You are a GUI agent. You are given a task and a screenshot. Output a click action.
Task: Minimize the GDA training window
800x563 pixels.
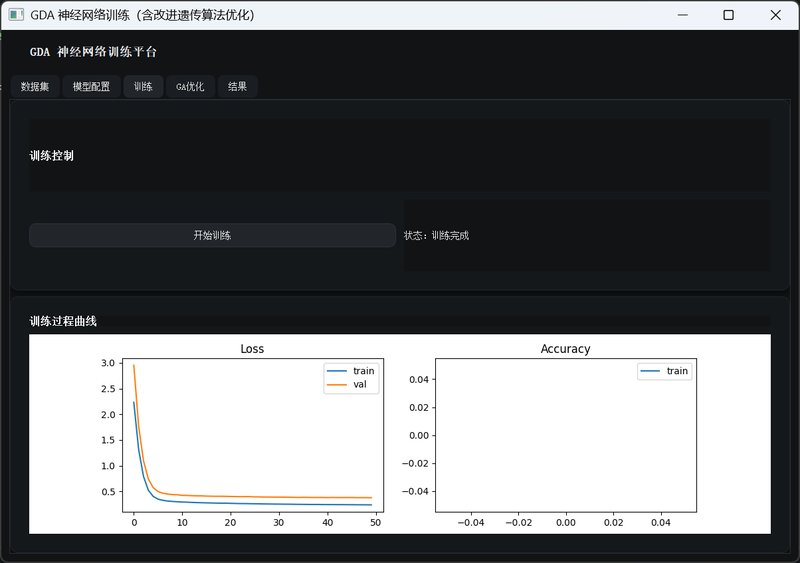tap(683, 15)
